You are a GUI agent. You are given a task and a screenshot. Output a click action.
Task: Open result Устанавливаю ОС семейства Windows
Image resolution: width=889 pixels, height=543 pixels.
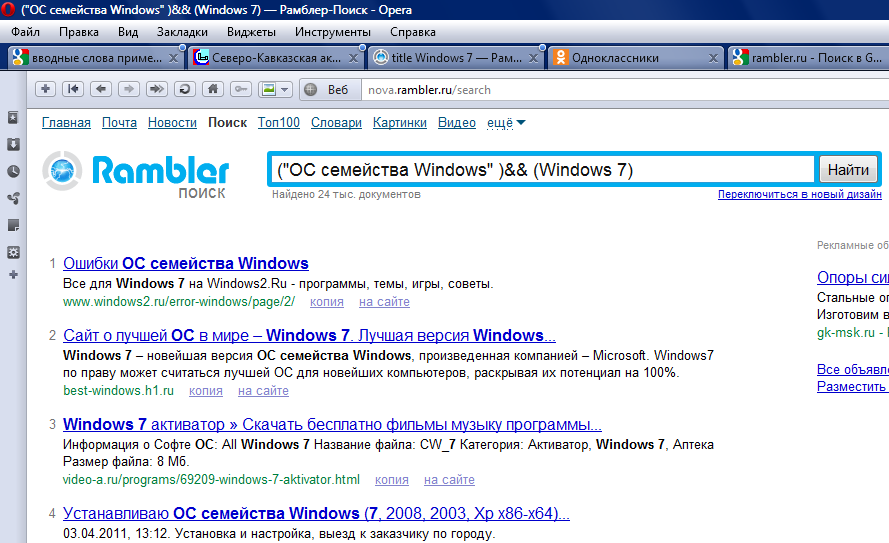(316, 513)
